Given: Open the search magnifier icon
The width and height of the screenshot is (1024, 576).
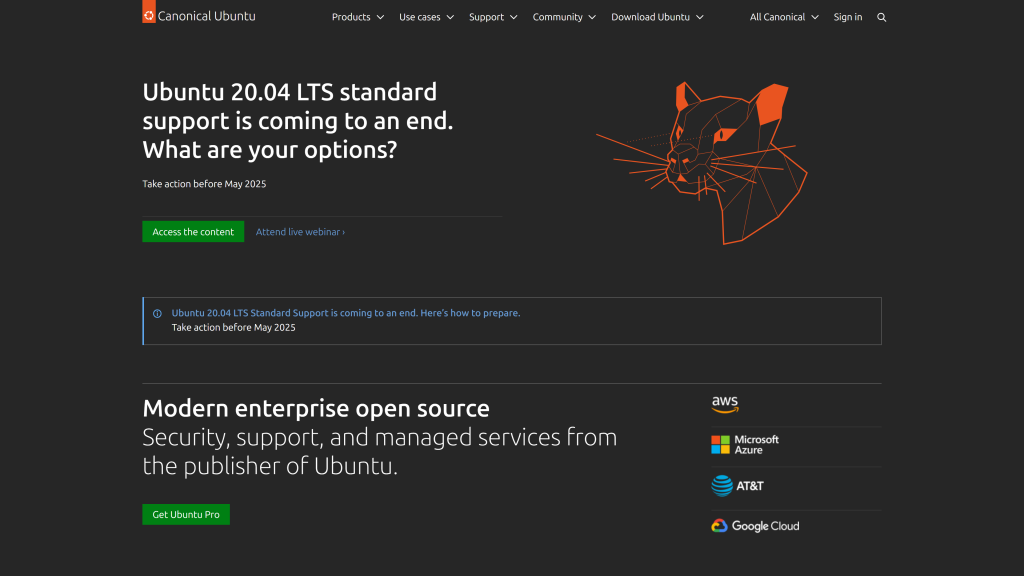Looking at the screenshot, I should (x=882, y=17).
